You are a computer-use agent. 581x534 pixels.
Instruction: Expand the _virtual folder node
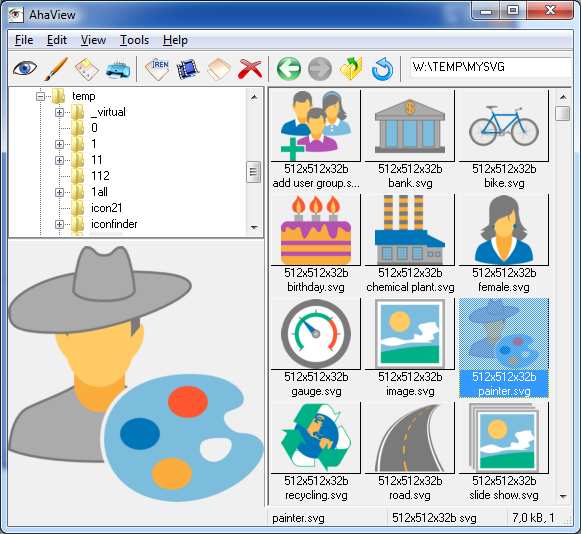point(59,112)
